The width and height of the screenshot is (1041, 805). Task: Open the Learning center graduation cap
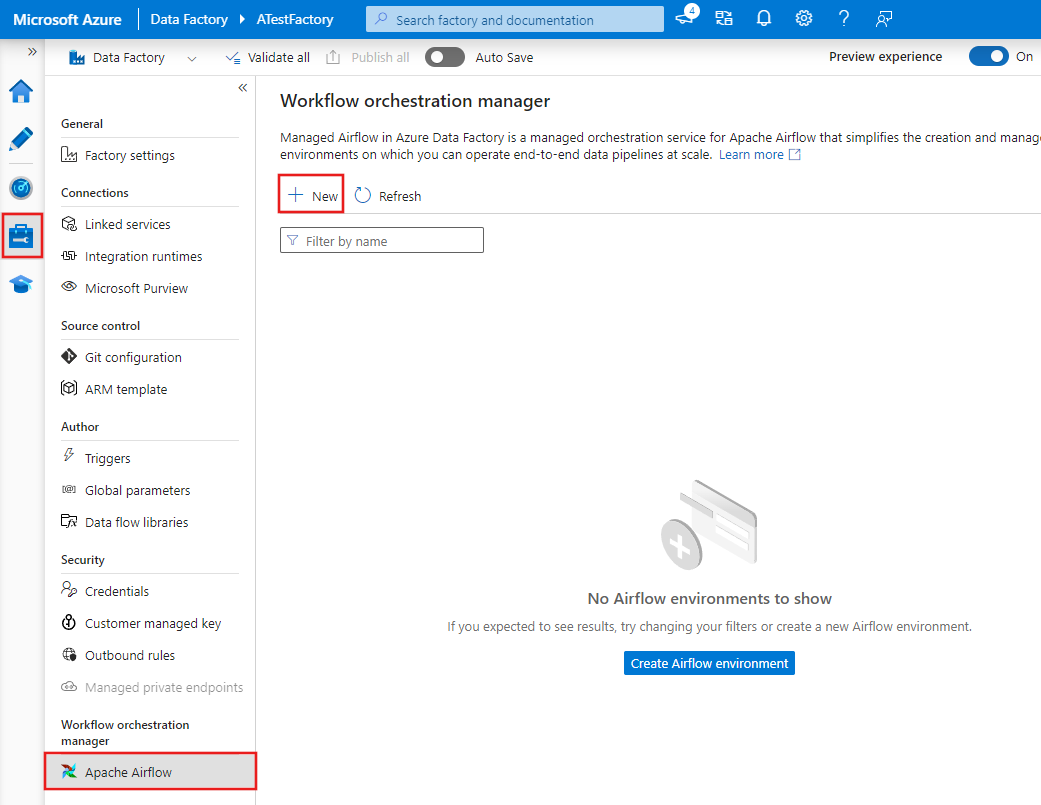pos(21,285)
